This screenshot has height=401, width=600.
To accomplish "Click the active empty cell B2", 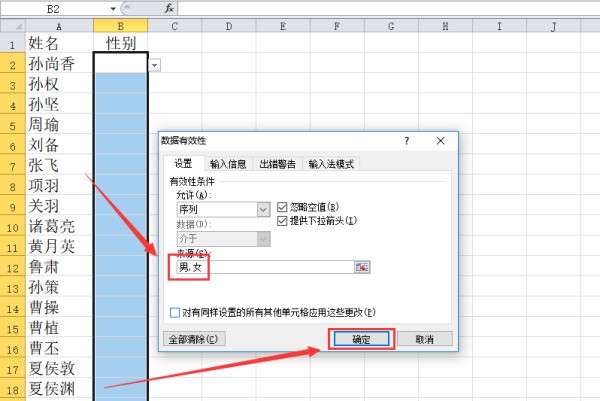I will 121,63.
